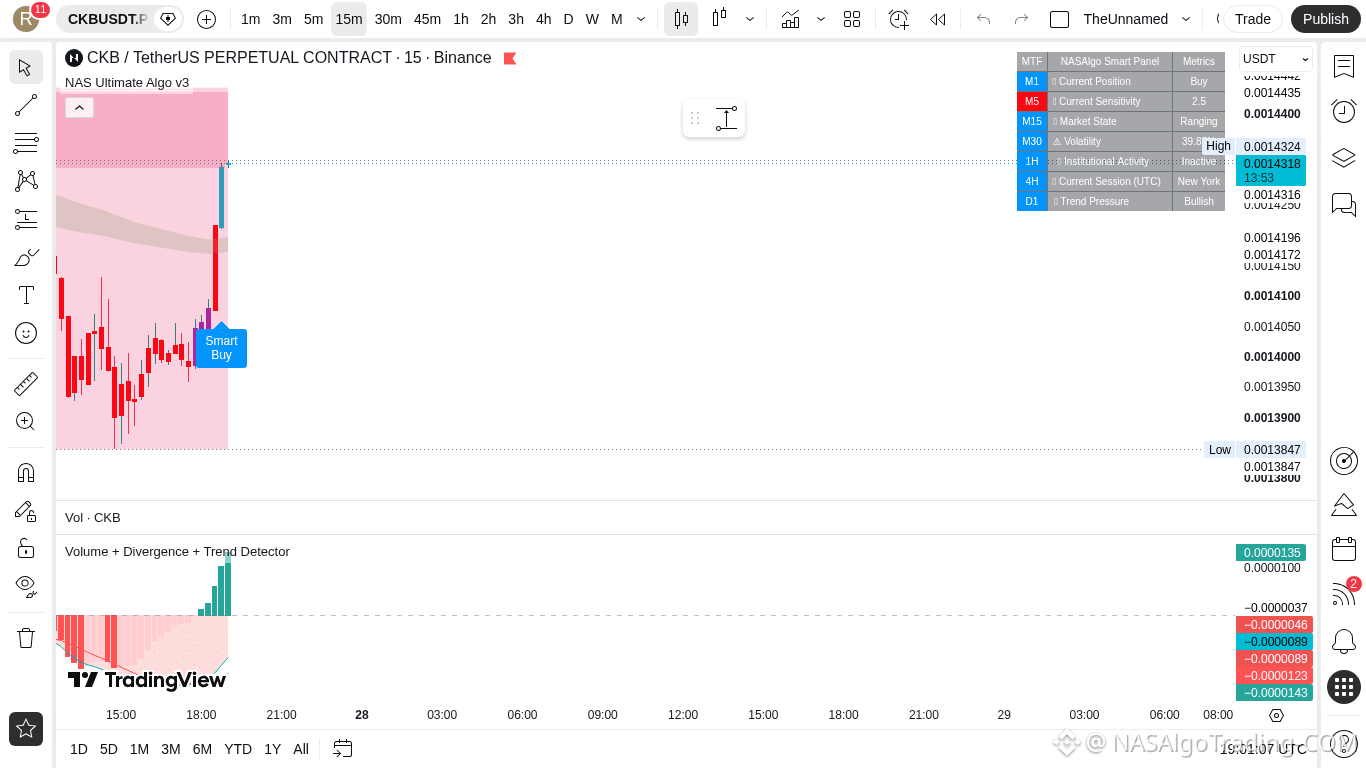Open the Trade button
This screenshot has height=768, width=1366.
(1252, 19)
